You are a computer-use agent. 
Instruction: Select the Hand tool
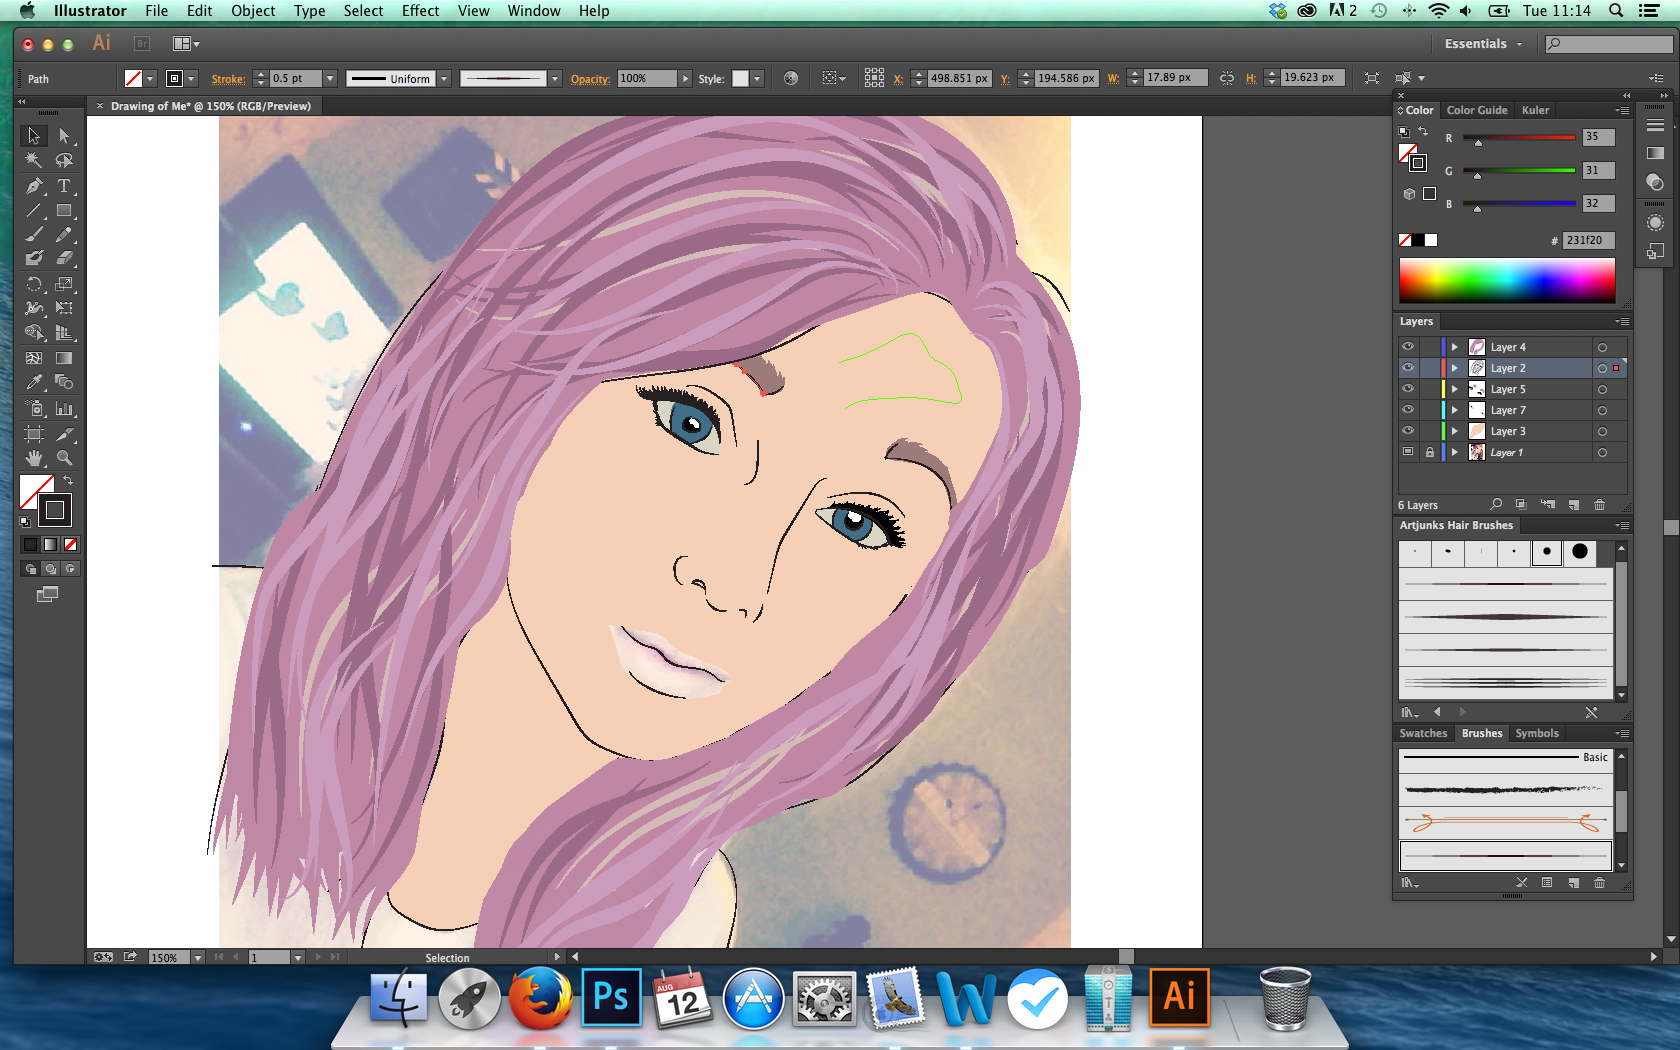[x=34, y=458]
